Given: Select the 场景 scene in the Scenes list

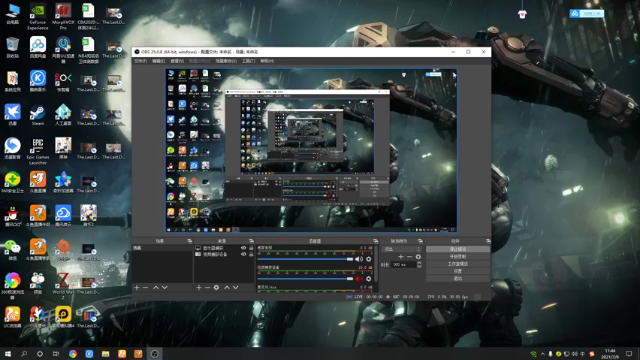Looking at the screenshot, I should click(x=162, y=248).
